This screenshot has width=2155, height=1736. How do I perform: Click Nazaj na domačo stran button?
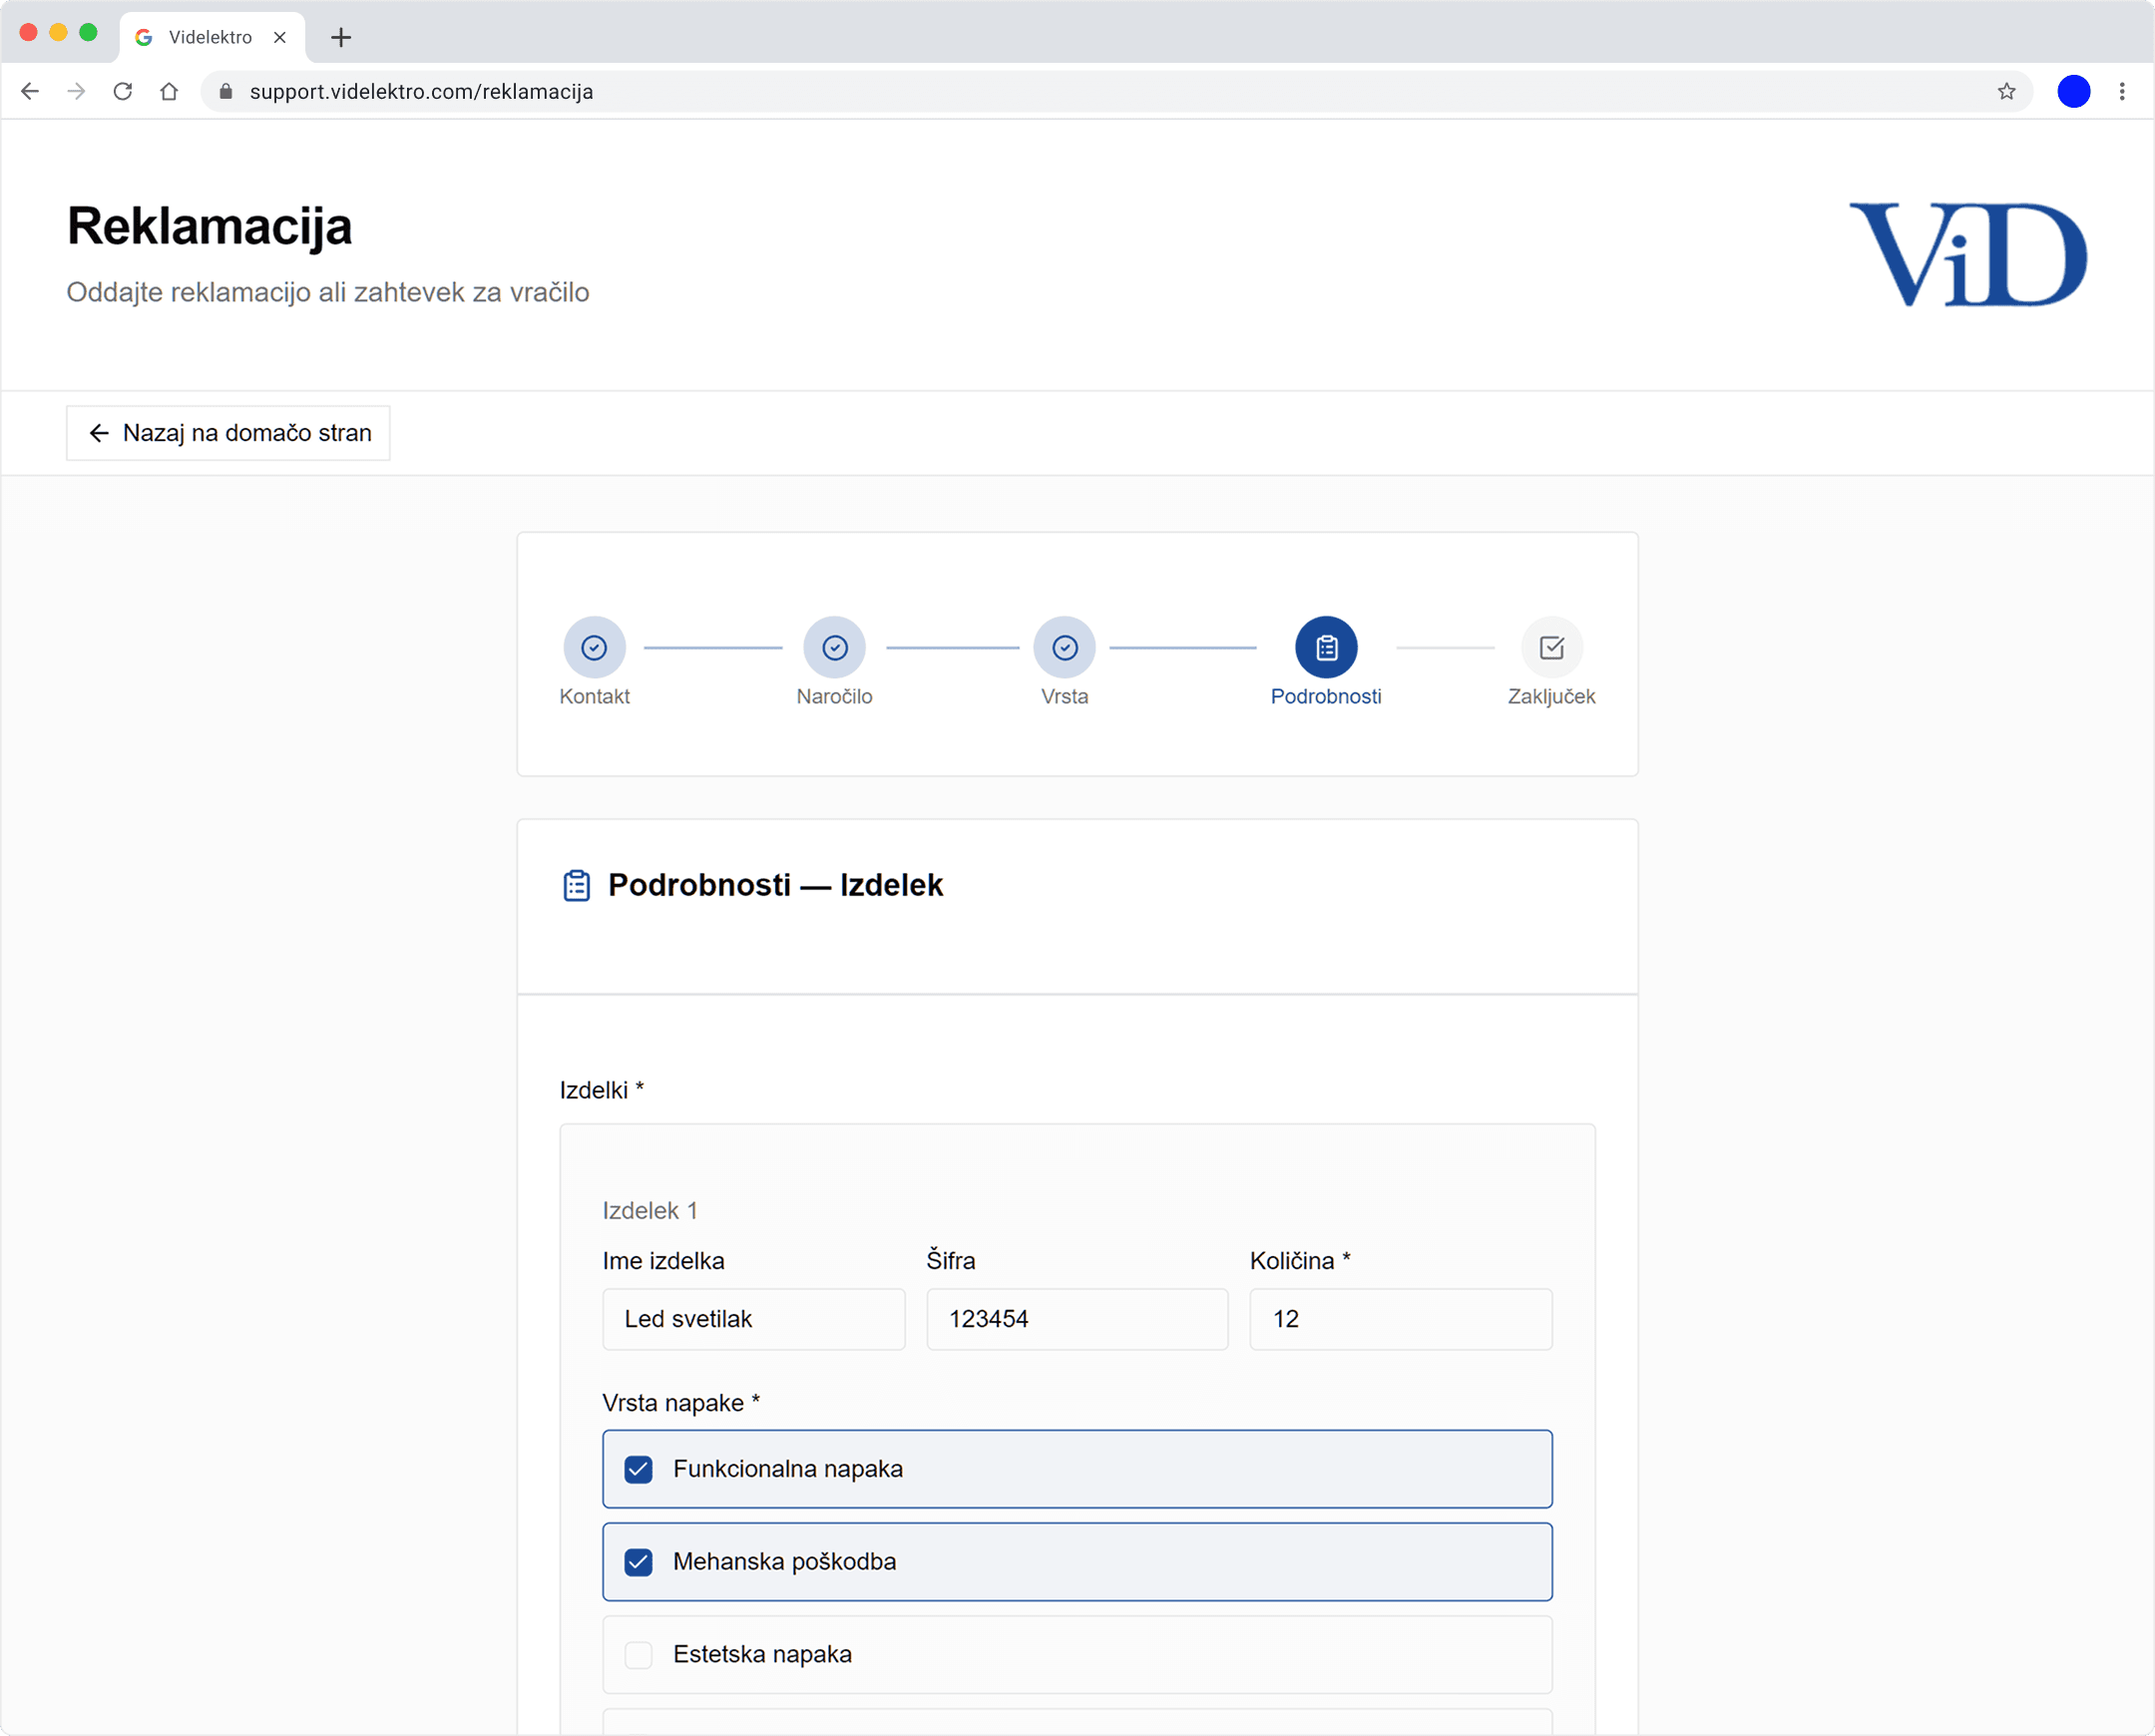[x=228, y=433]
